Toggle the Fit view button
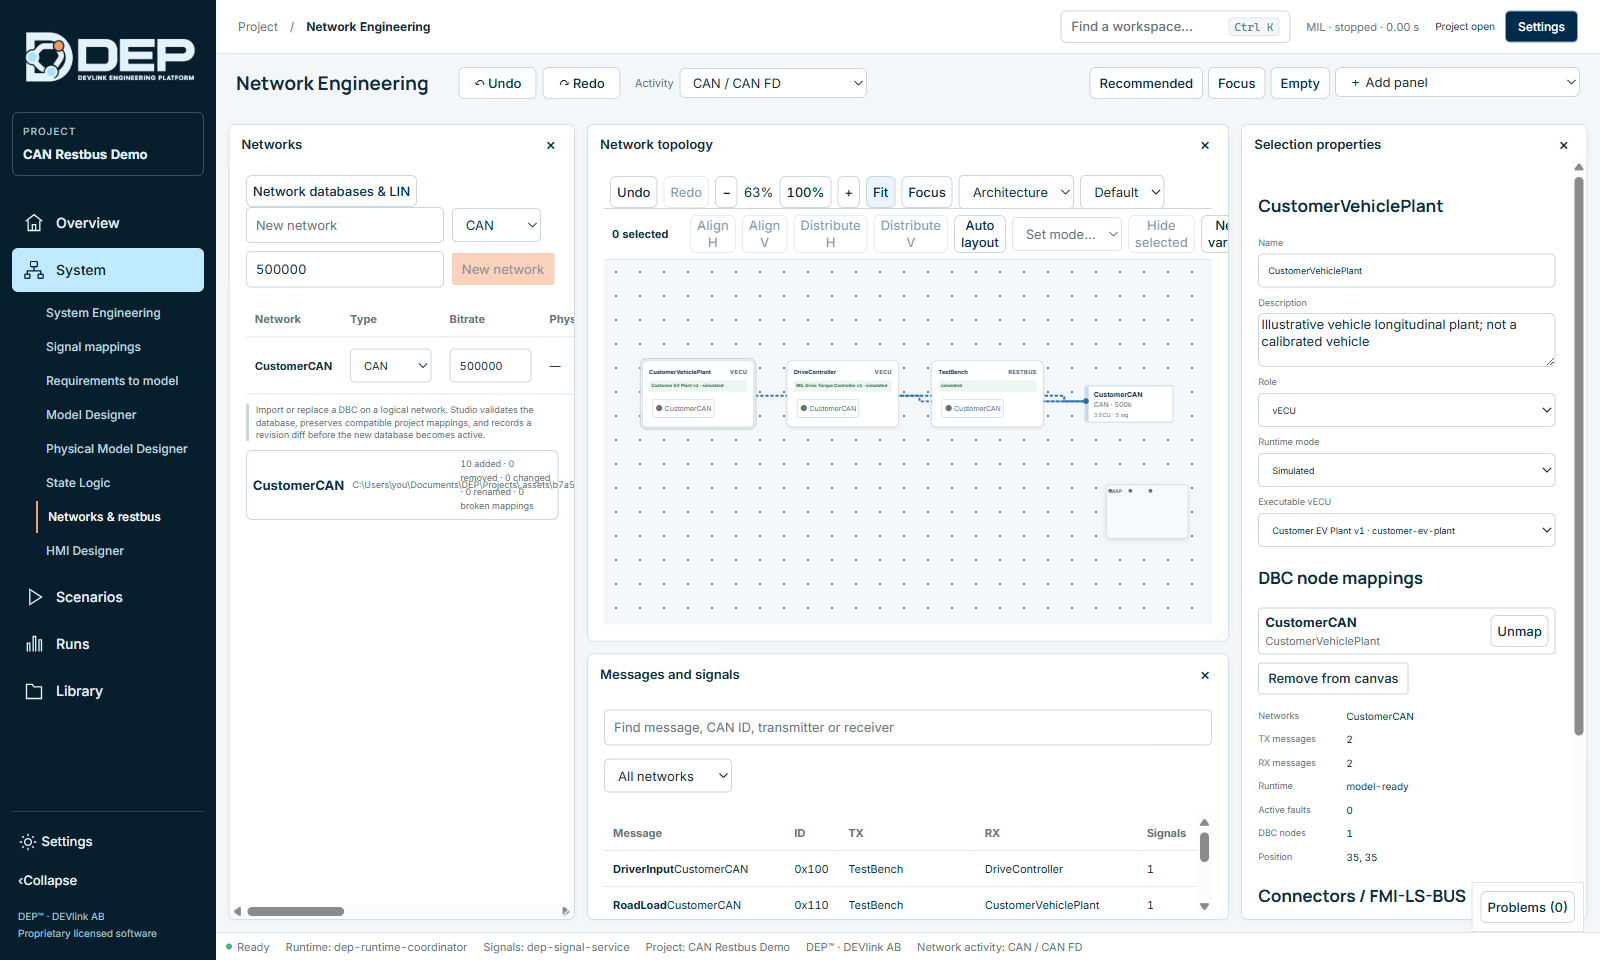Image resolution: width=1600 pixels, height=960 pixels. tap(880, 192)
